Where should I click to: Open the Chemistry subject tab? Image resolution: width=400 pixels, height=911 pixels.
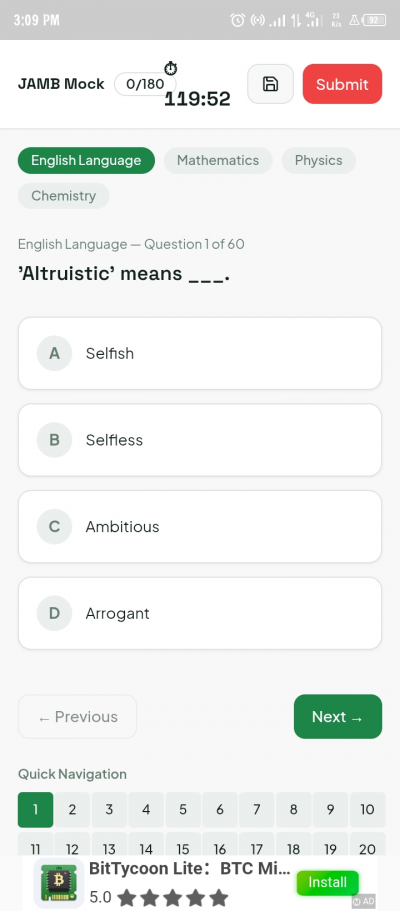(63, 196)
